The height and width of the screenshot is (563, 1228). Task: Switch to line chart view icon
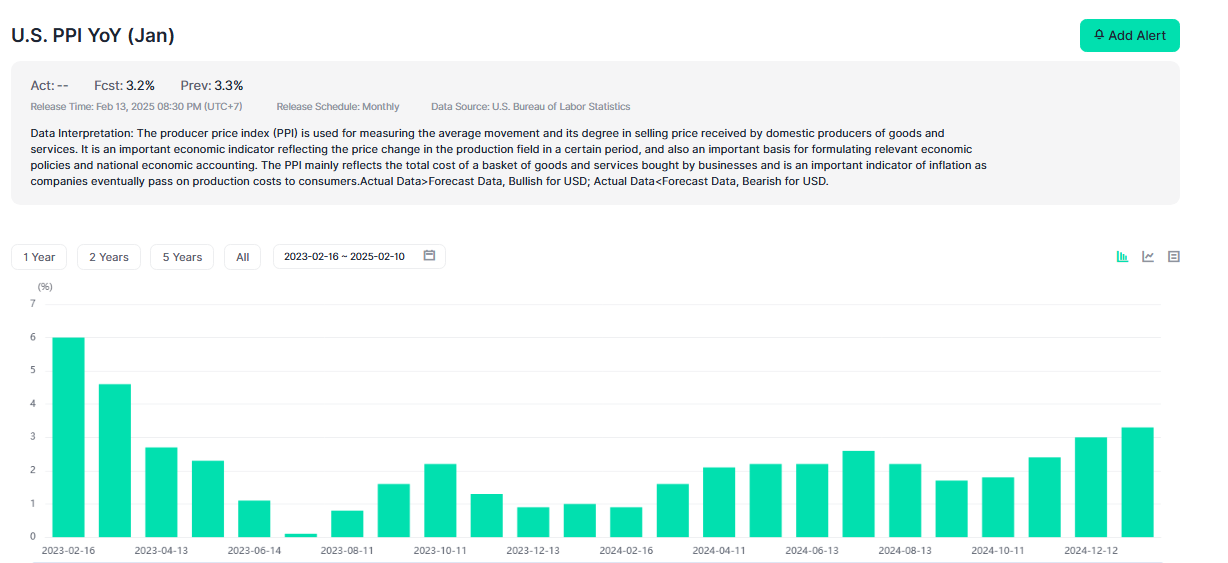click(x=1148, y=257)
